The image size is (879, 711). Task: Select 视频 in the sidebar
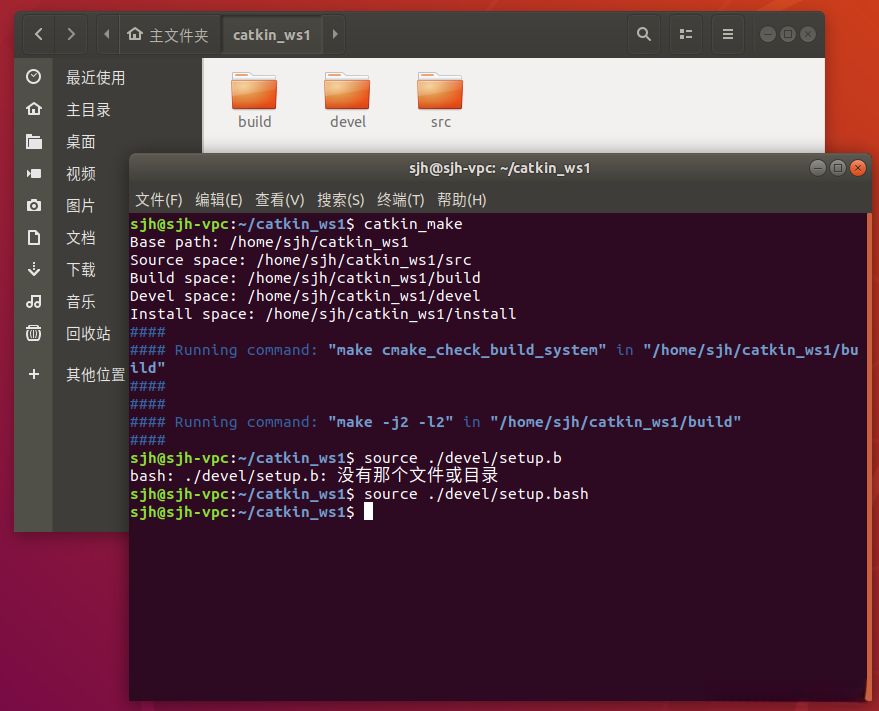[81, 173]
